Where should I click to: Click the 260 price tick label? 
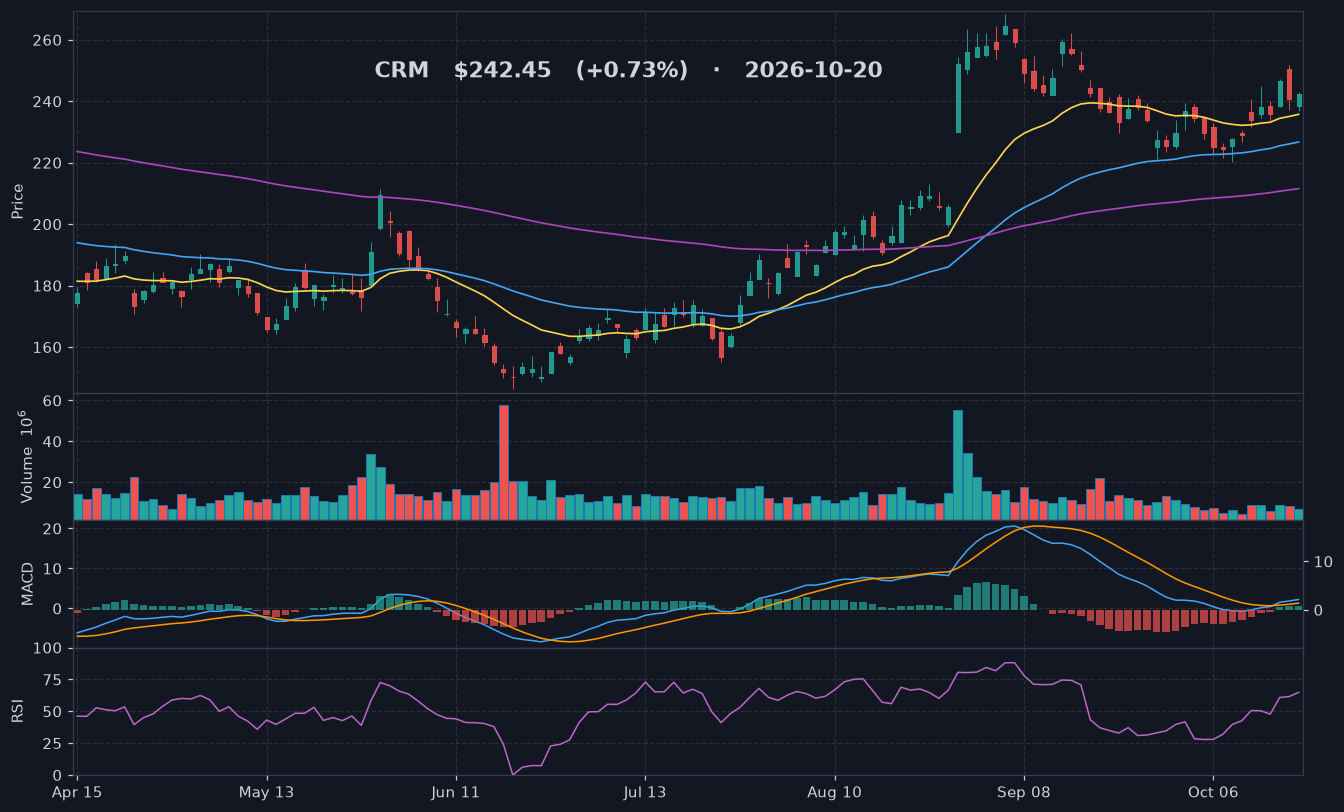[x=49, y=41]
